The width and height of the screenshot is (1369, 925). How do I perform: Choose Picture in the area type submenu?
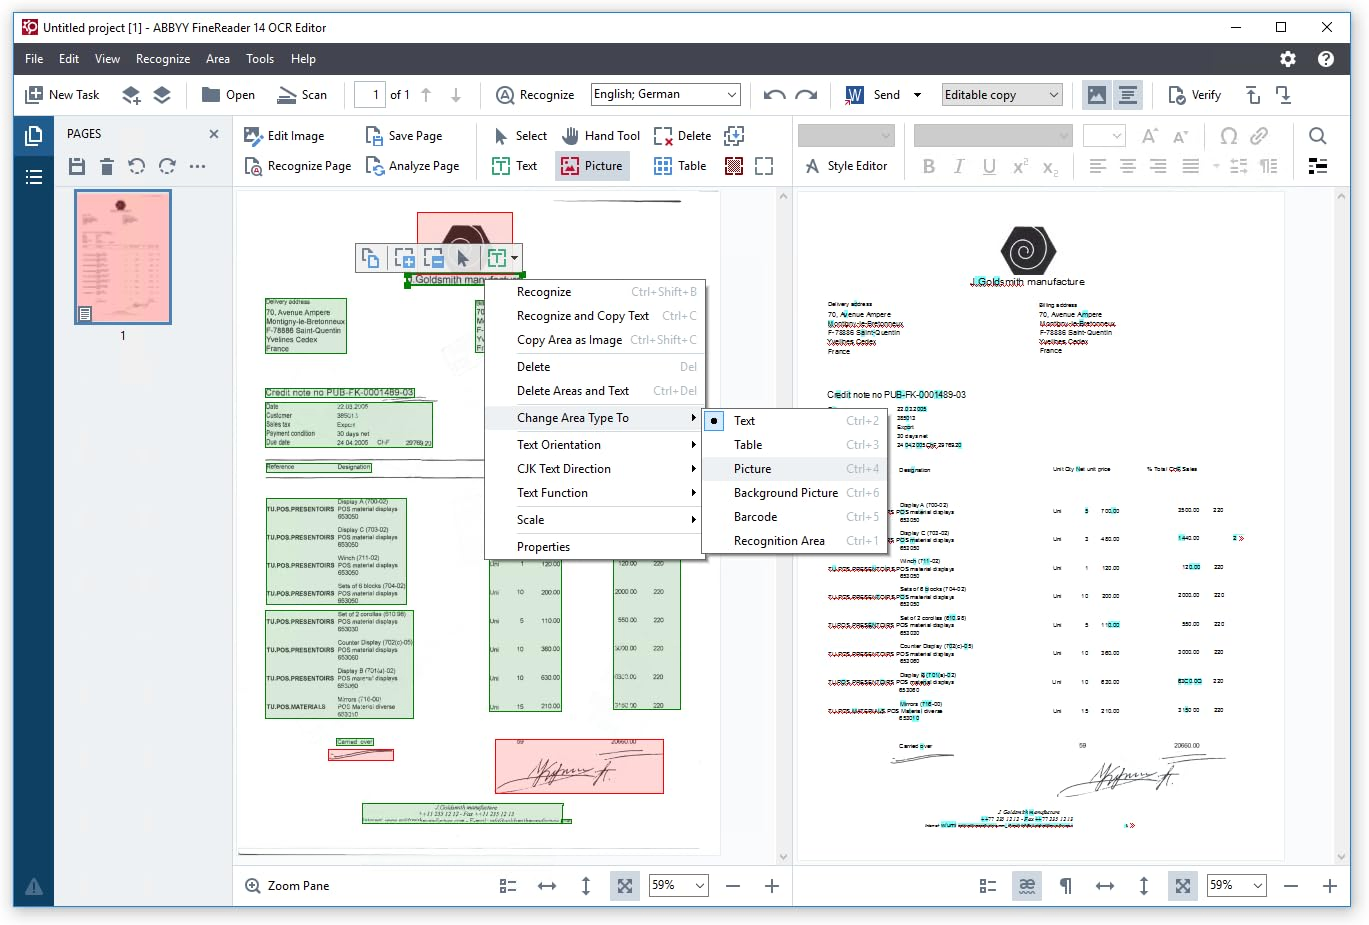pos(752,469)
